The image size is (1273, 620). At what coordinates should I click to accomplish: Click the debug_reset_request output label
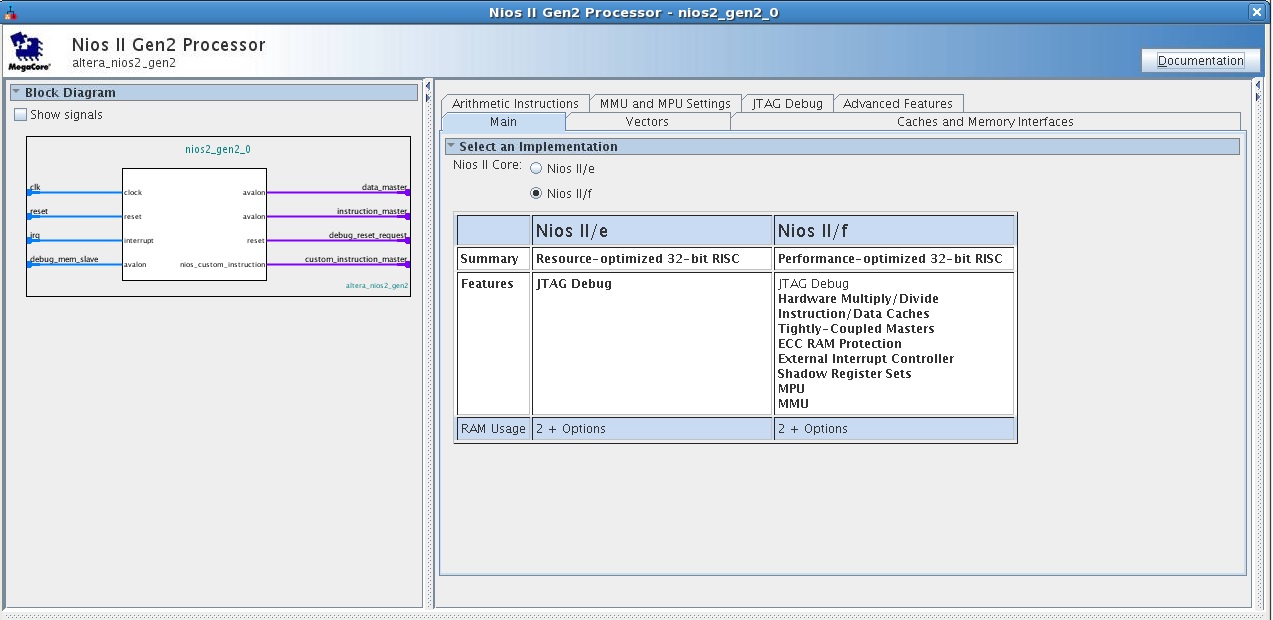[368, 235]
